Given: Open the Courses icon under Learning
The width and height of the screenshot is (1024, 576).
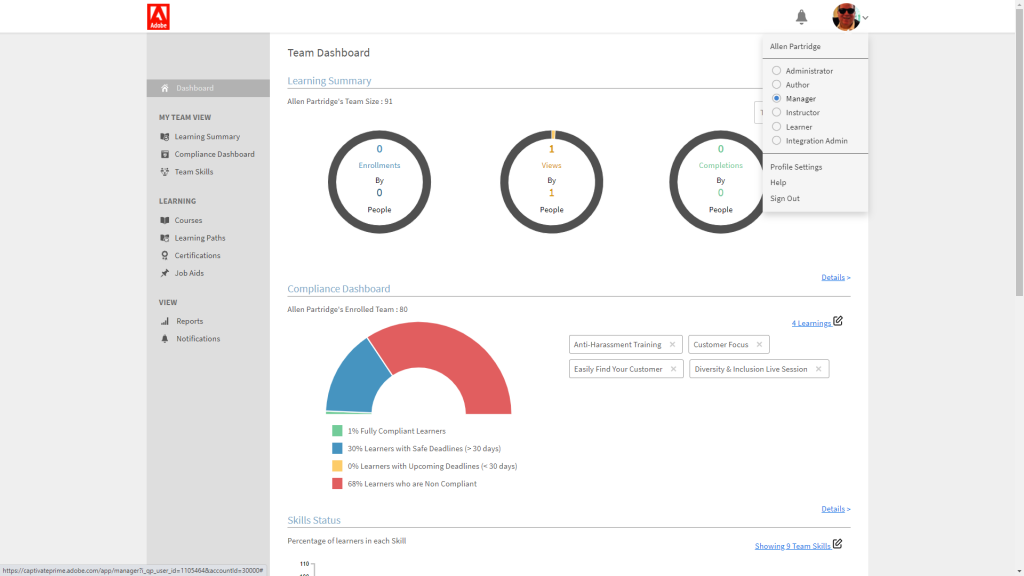Looking at the screenshot, I should tap(162, 220).
